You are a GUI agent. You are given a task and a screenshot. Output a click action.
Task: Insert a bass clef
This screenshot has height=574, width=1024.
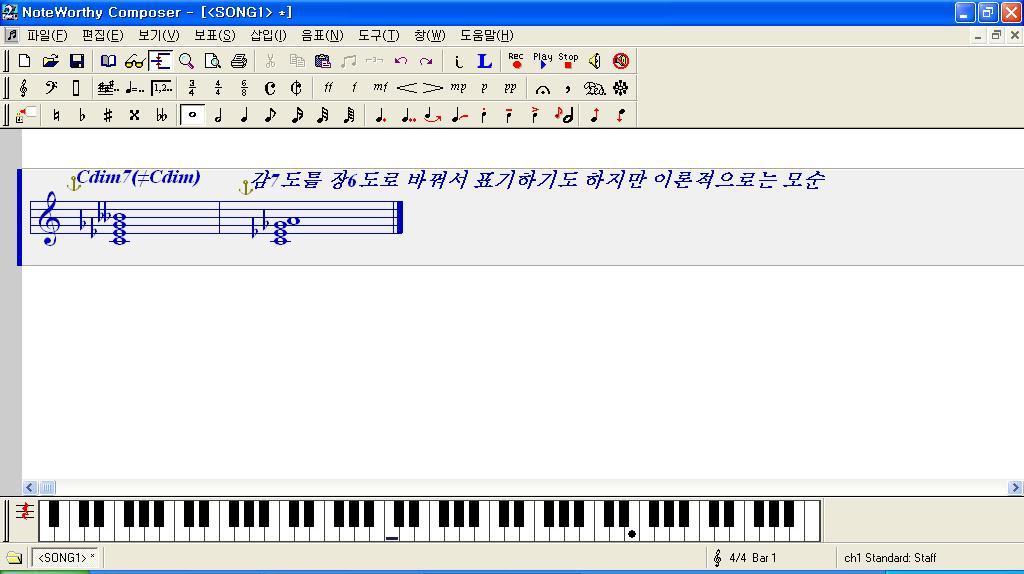point(50,88)
